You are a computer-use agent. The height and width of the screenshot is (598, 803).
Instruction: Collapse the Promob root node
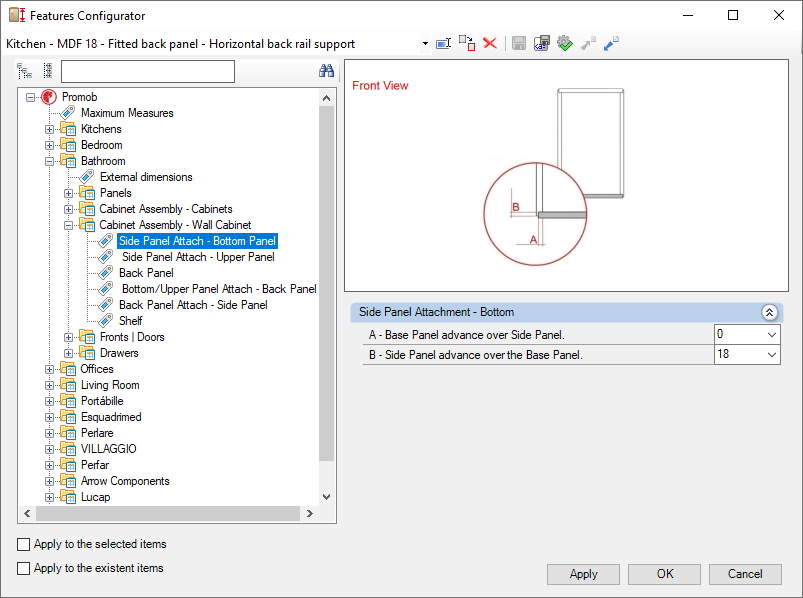[x=31, y=97]
